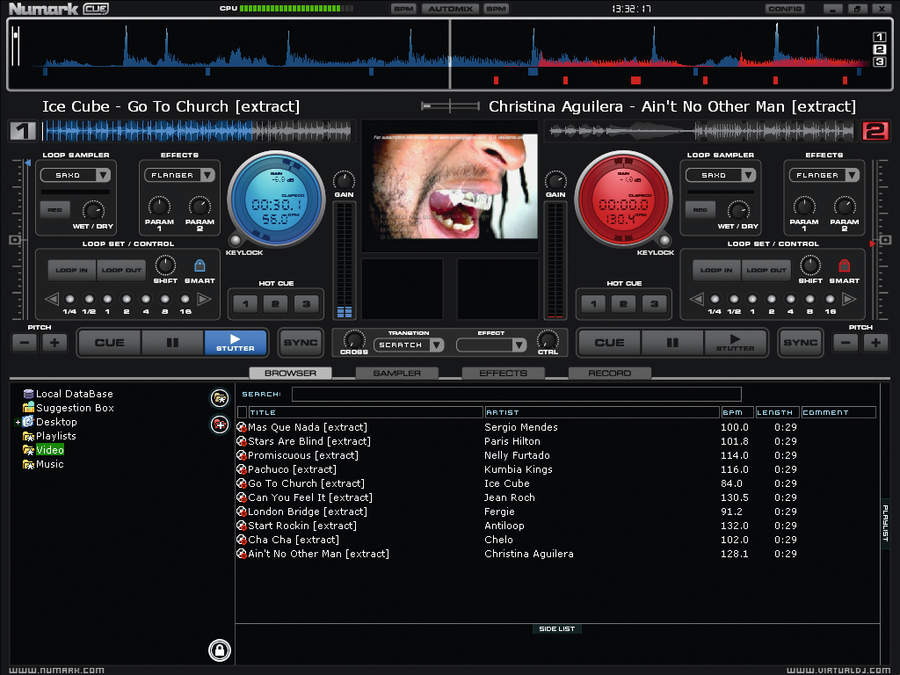
Task: Click the lock icon in the browser panel
Action: click(219, 650)
